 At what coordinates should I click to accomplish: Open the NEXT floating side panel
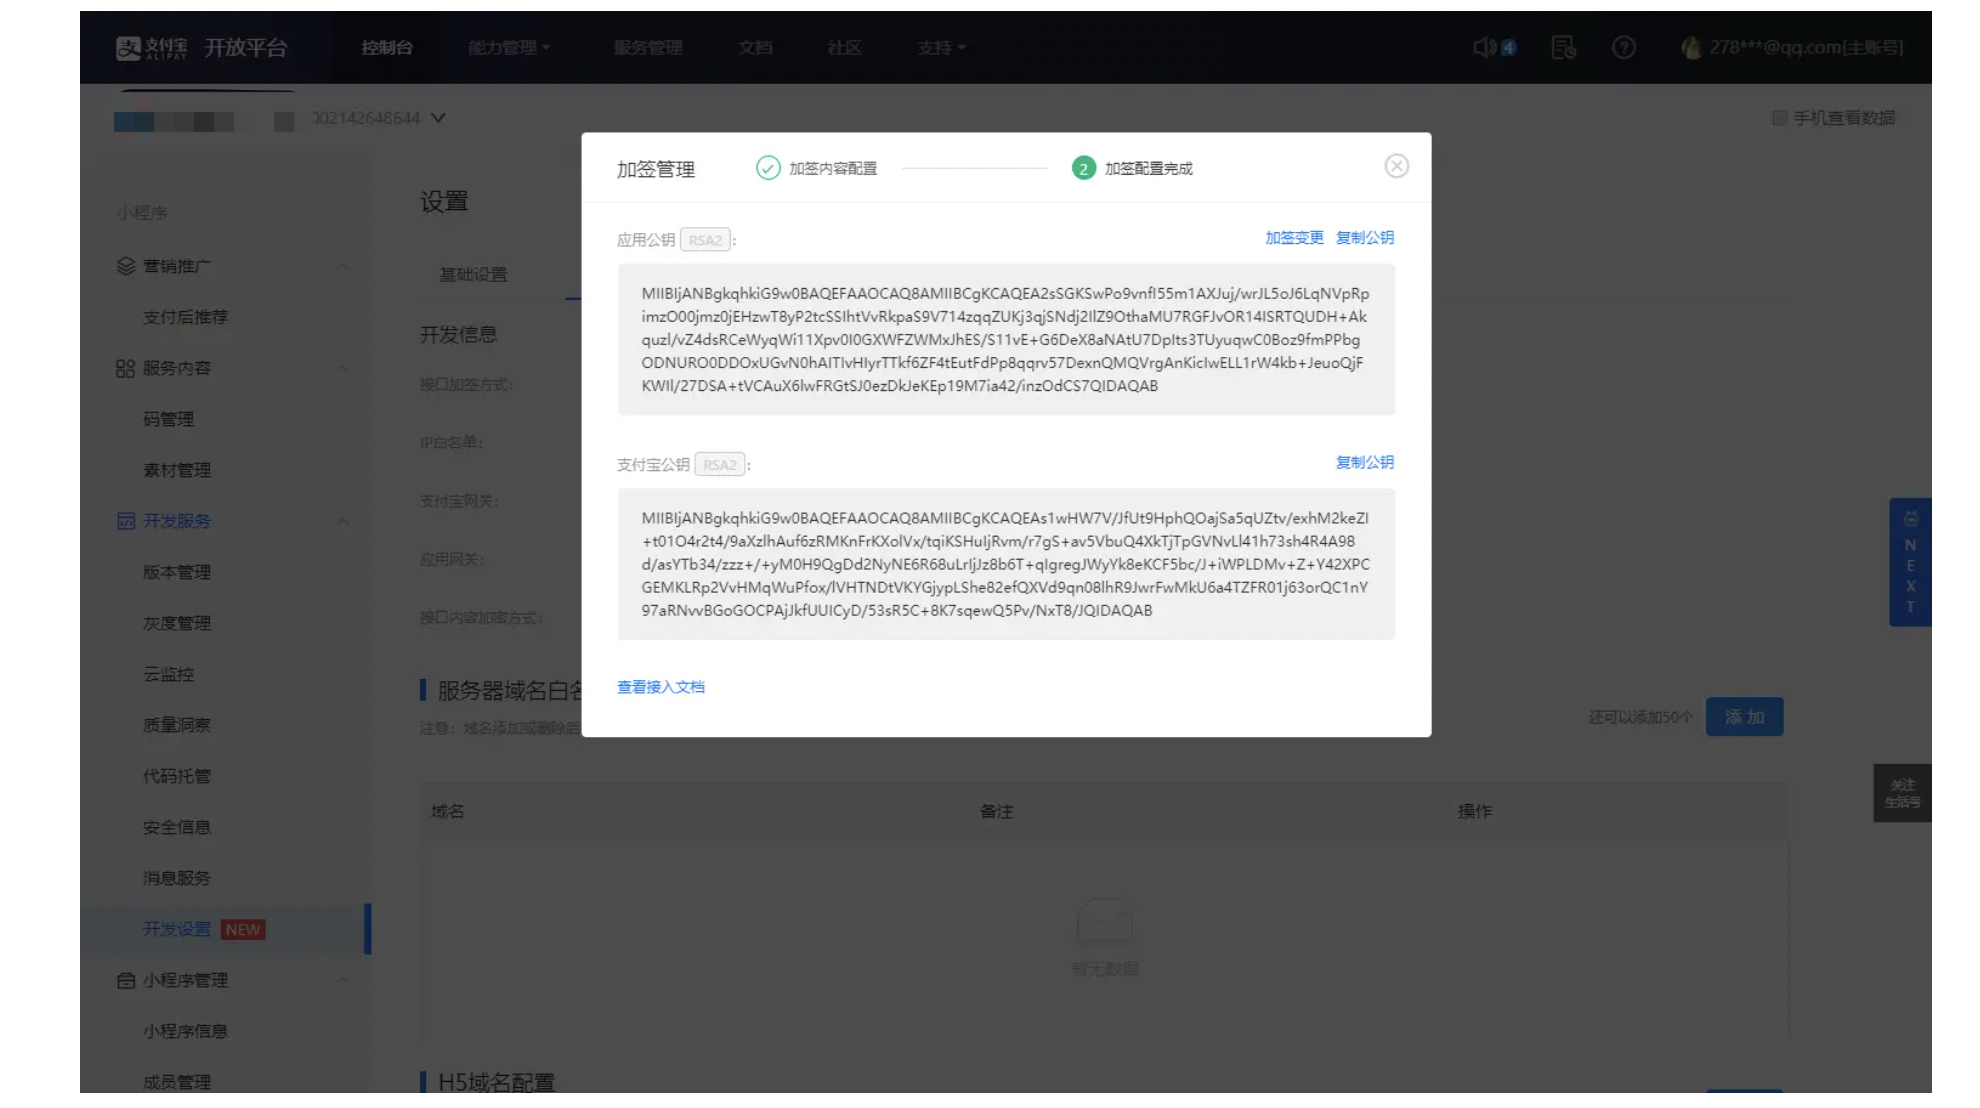pyautogui.click(x=1910, y=562)
